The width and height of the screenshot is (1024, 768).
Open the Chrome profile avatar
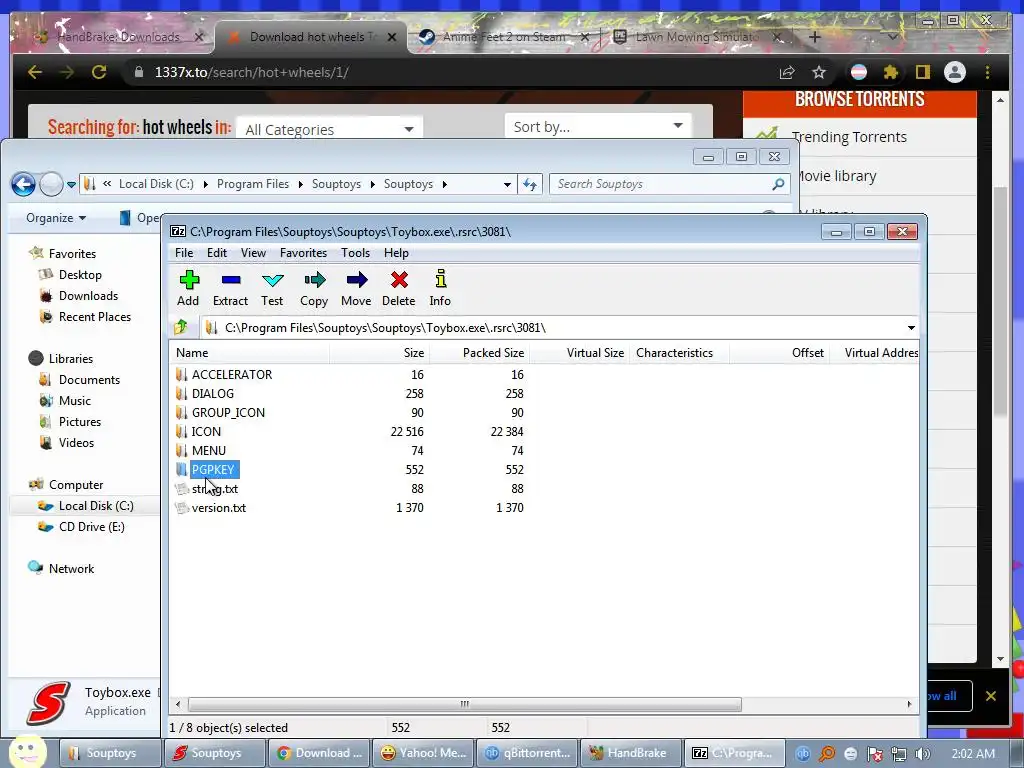click(955, 72)
